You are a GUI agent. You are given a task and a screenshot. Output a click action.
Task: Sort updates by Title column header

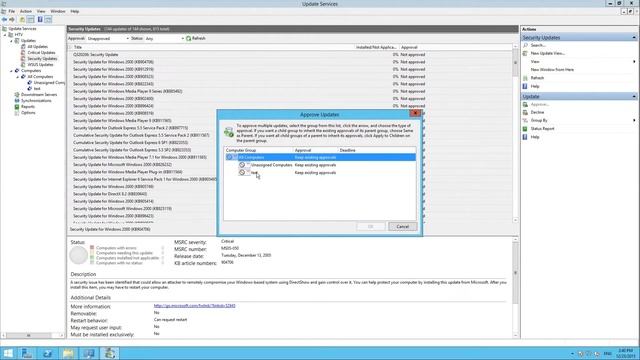212,47
